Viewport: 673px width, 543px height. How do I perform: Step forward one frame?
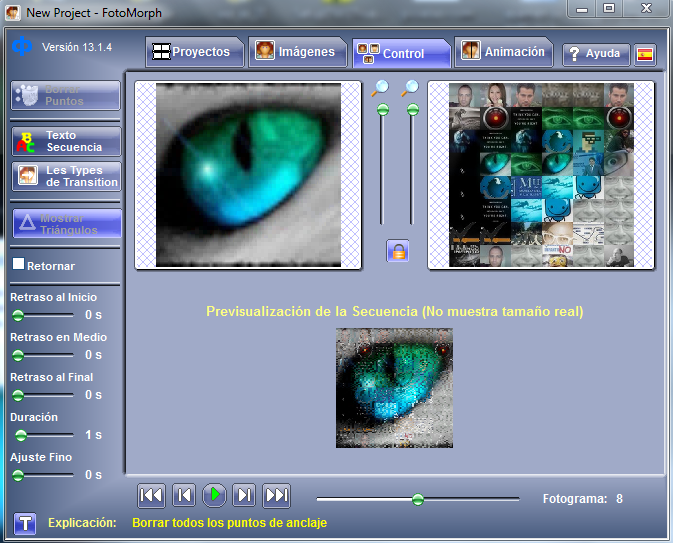(245, 495)
